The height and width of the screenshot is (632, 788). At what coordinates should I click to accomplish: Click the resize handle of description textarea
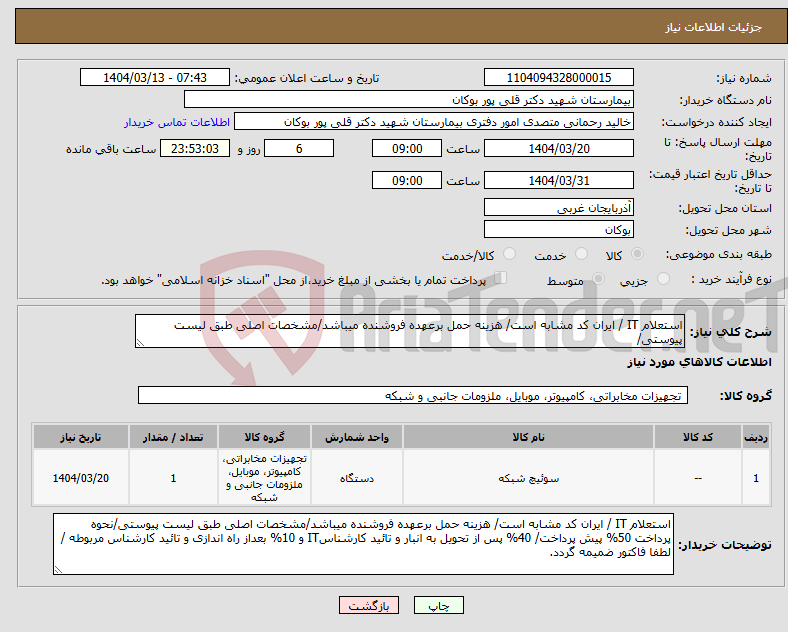[140, 343]
